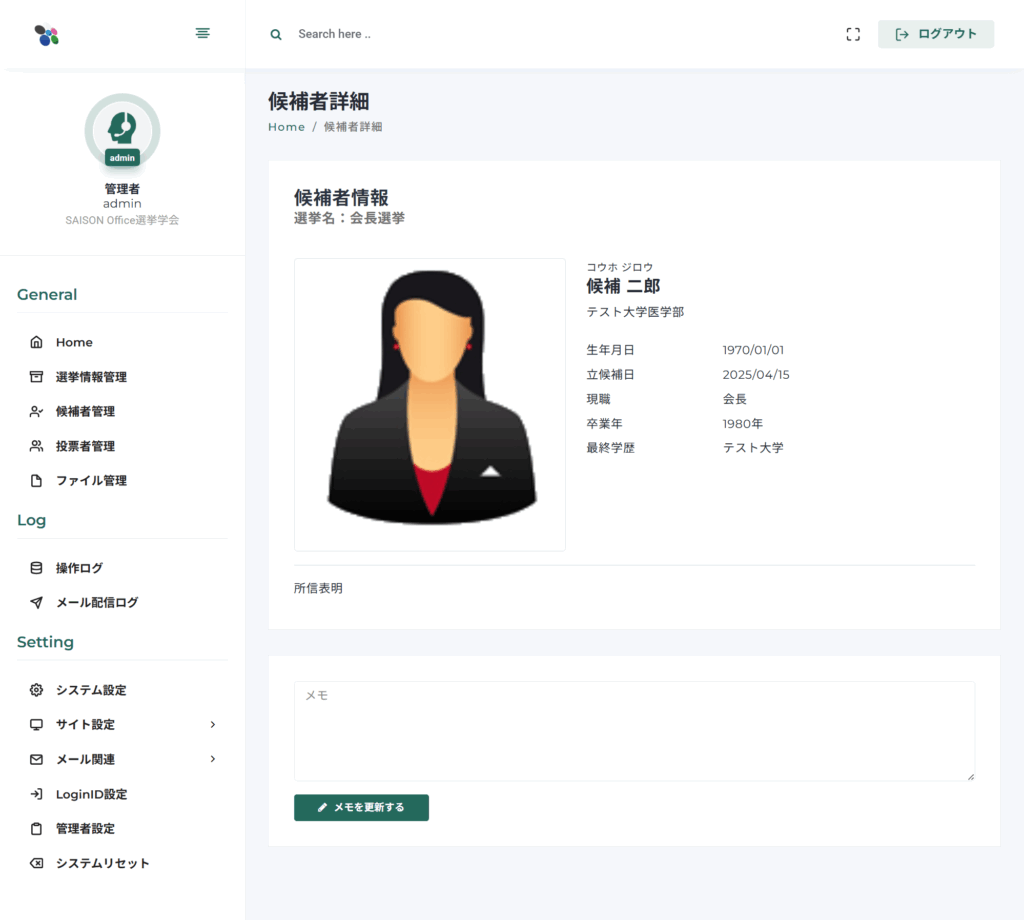This screenshot has height=920, width=1024.
Task: Click the 現職 value 会長
Action: tap(735, 399)
